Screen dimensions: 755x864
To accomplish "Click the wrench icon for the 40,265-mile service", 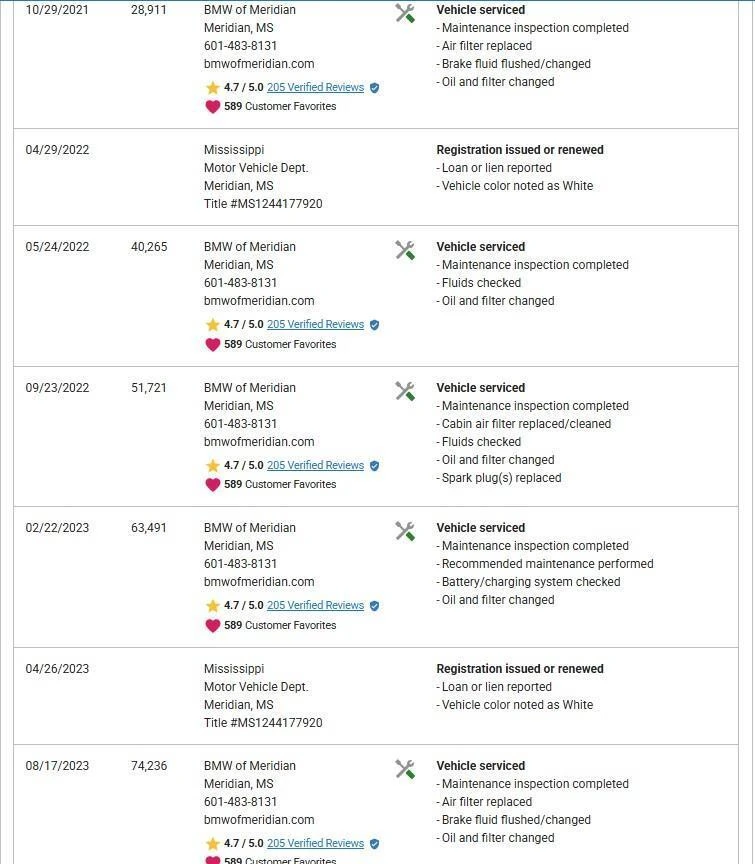I will click(405, 250).
